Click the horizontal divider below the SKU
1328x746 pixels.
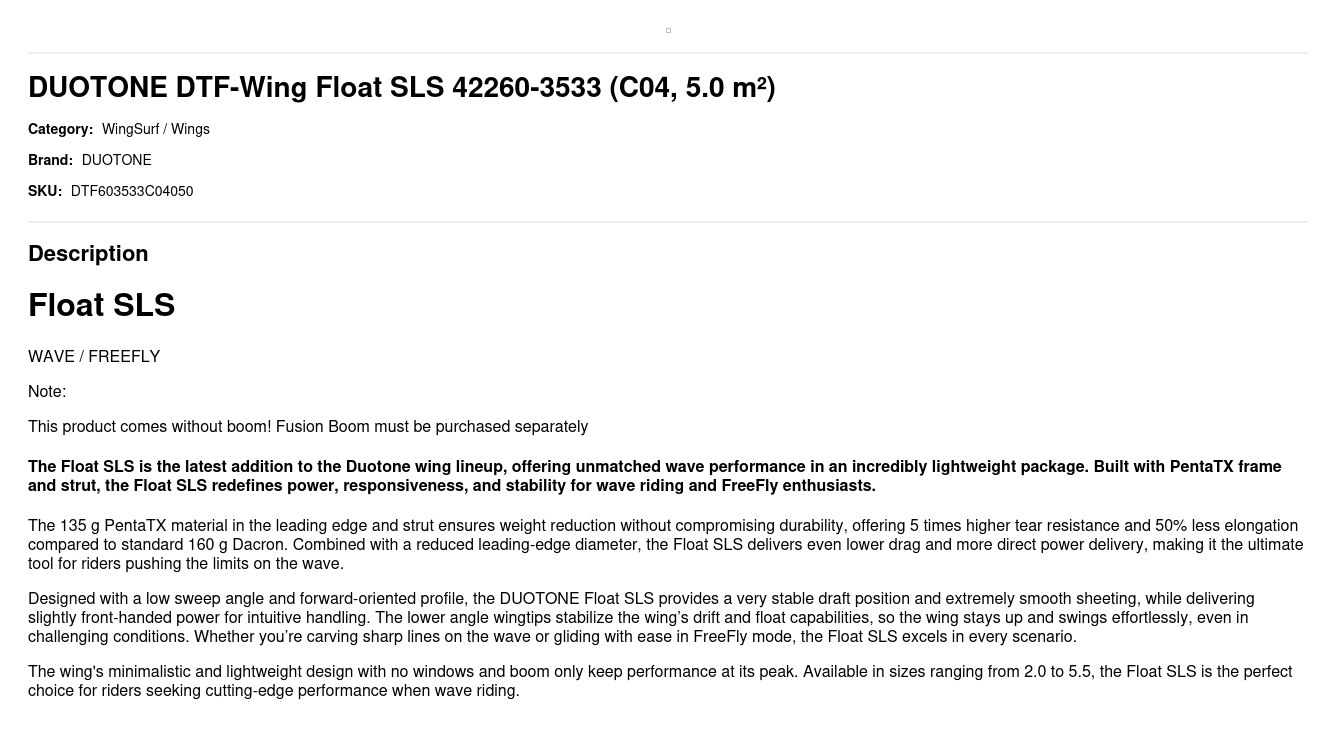[x=668, y=222]
